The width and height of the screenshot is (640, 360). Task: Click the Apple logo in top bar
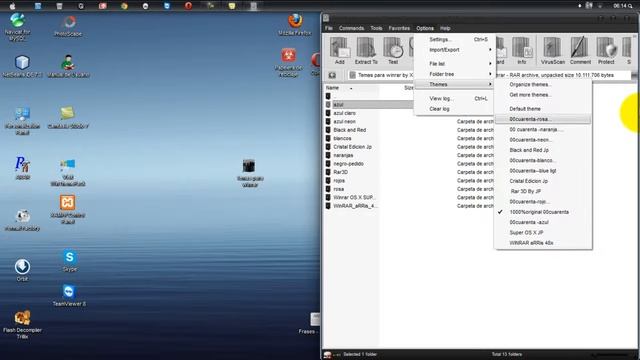tap(13, 6)
